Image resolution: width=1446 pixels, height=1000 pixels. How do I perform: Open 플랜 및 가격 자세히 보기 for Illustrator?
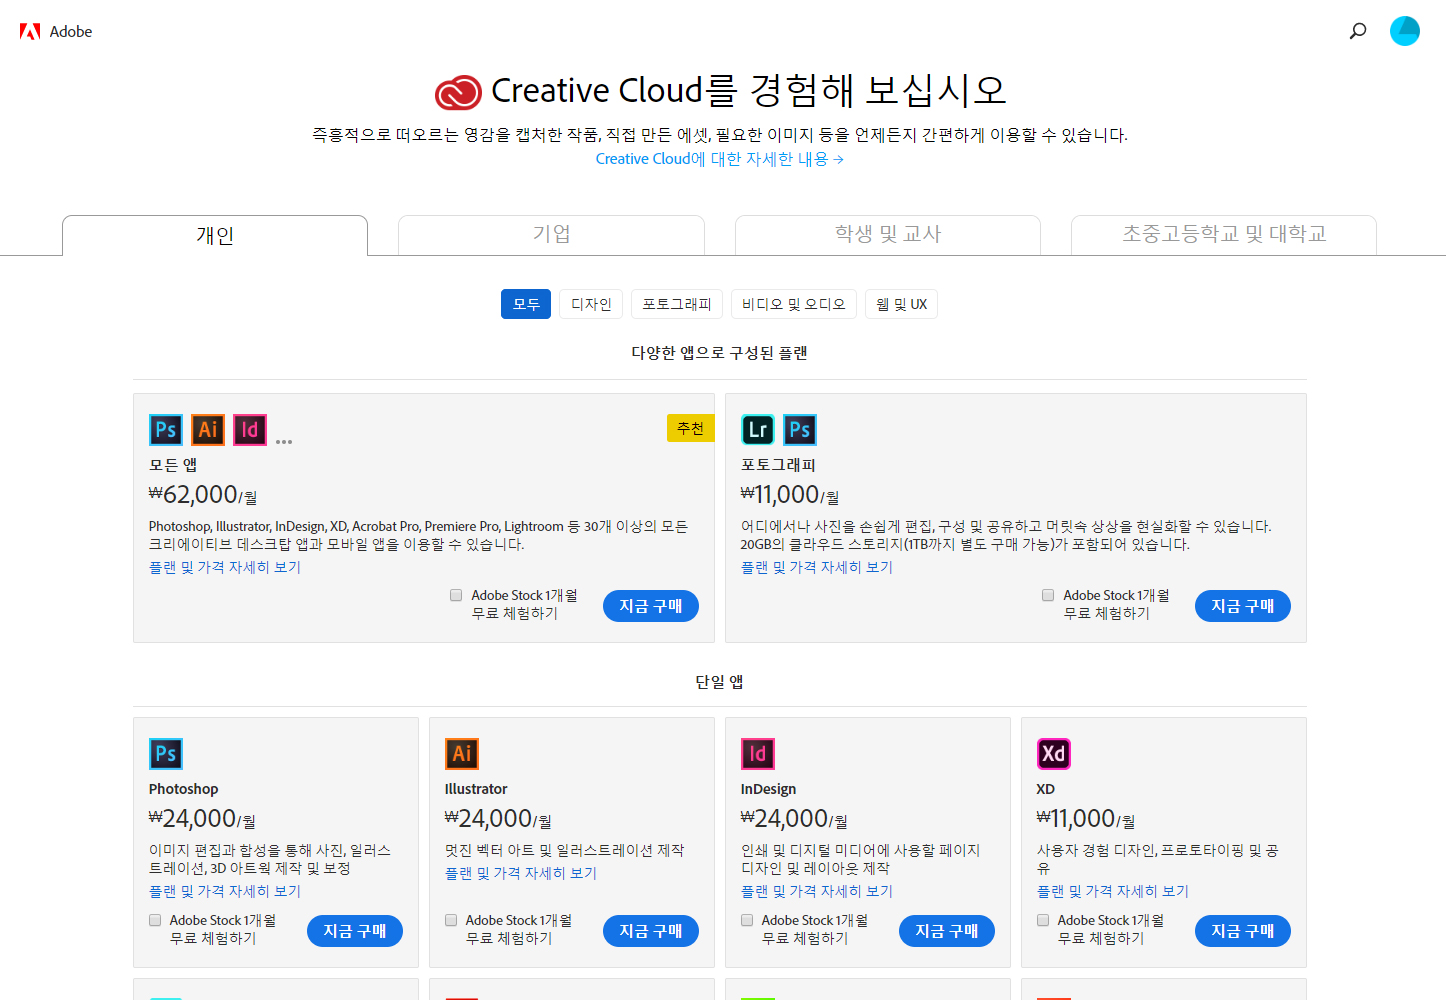521,873
